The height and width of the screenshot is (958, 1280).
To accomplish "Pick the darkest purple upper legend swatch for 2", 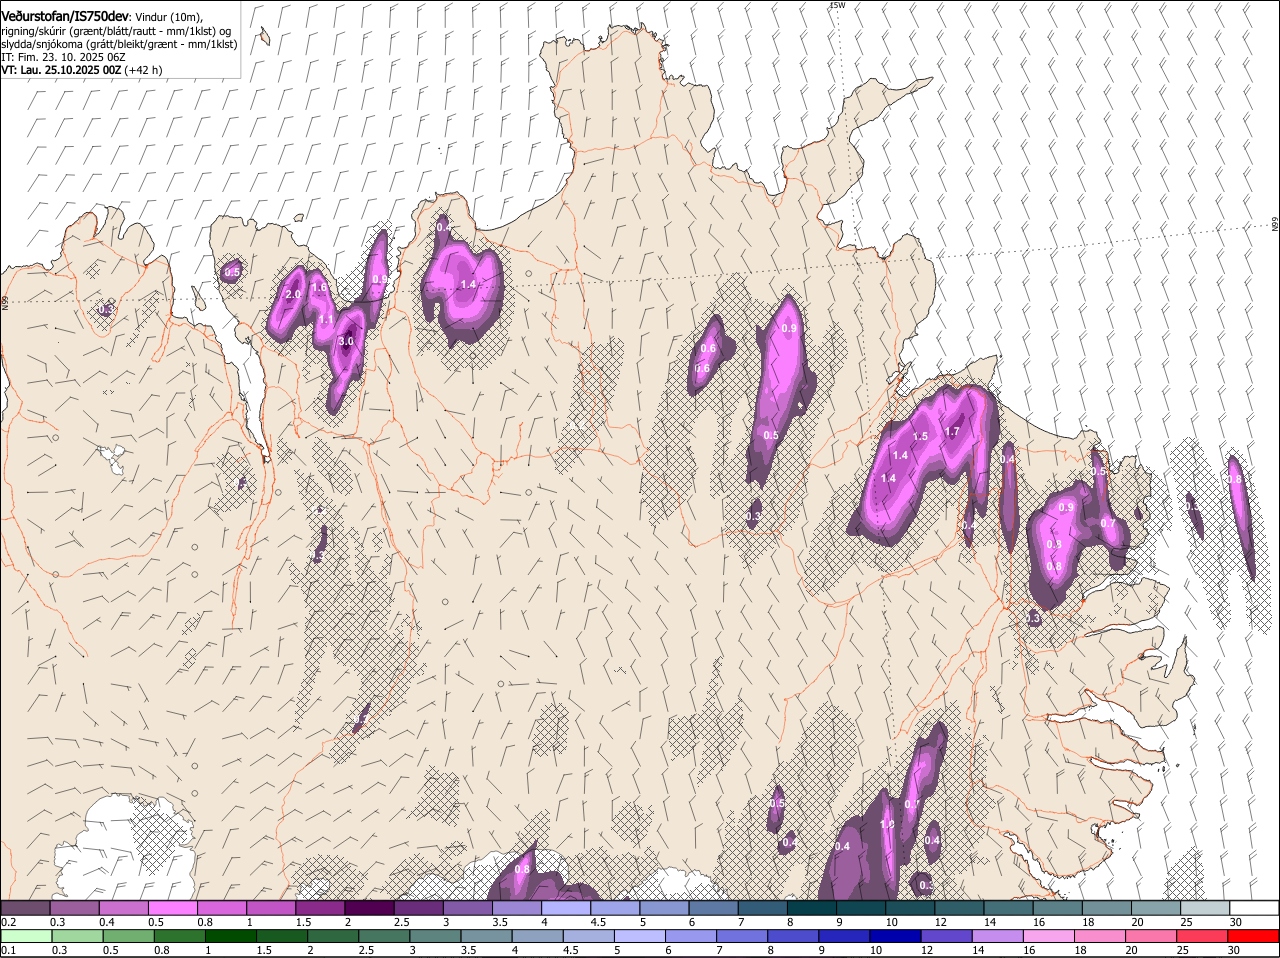I will coord(368,908).
